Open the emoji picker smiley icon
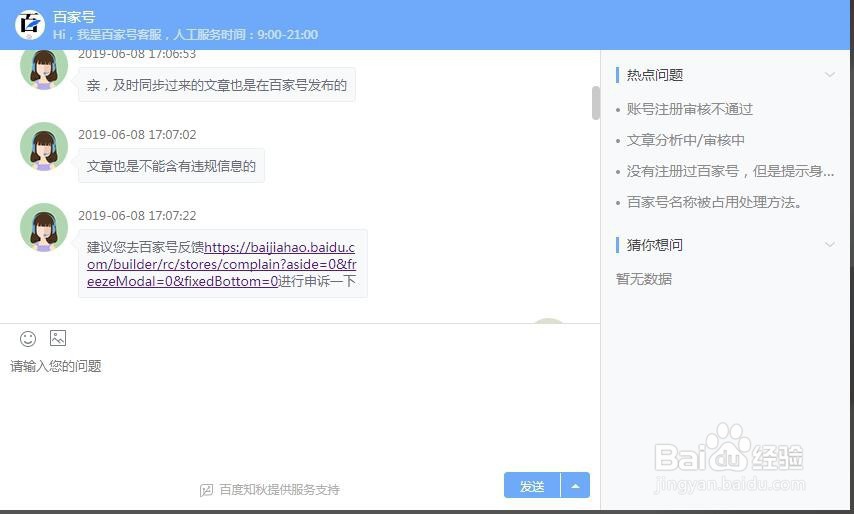Viewport: 854px width, 514px height. [28, 339]
